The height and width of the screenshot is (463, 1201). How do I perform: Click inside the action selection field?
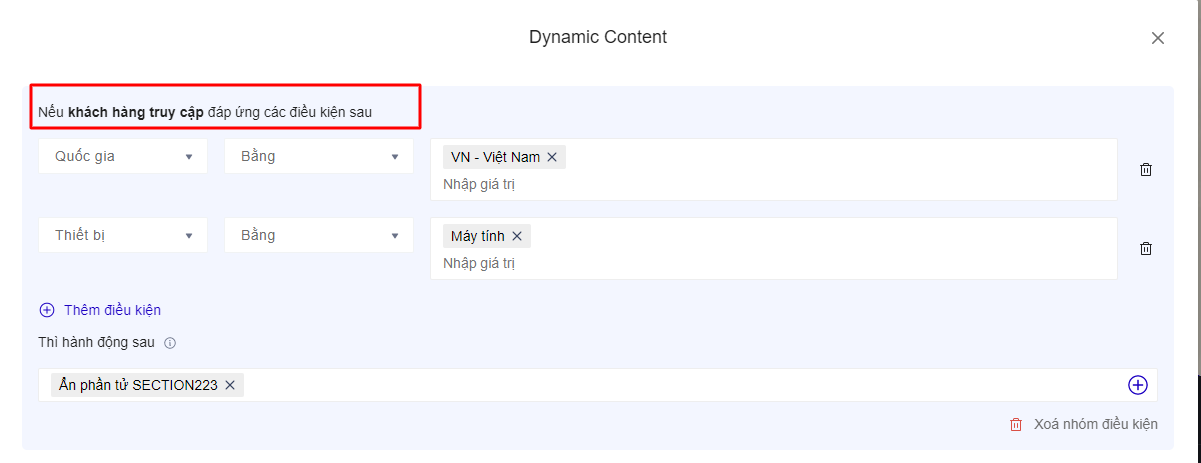coord(680,385)
